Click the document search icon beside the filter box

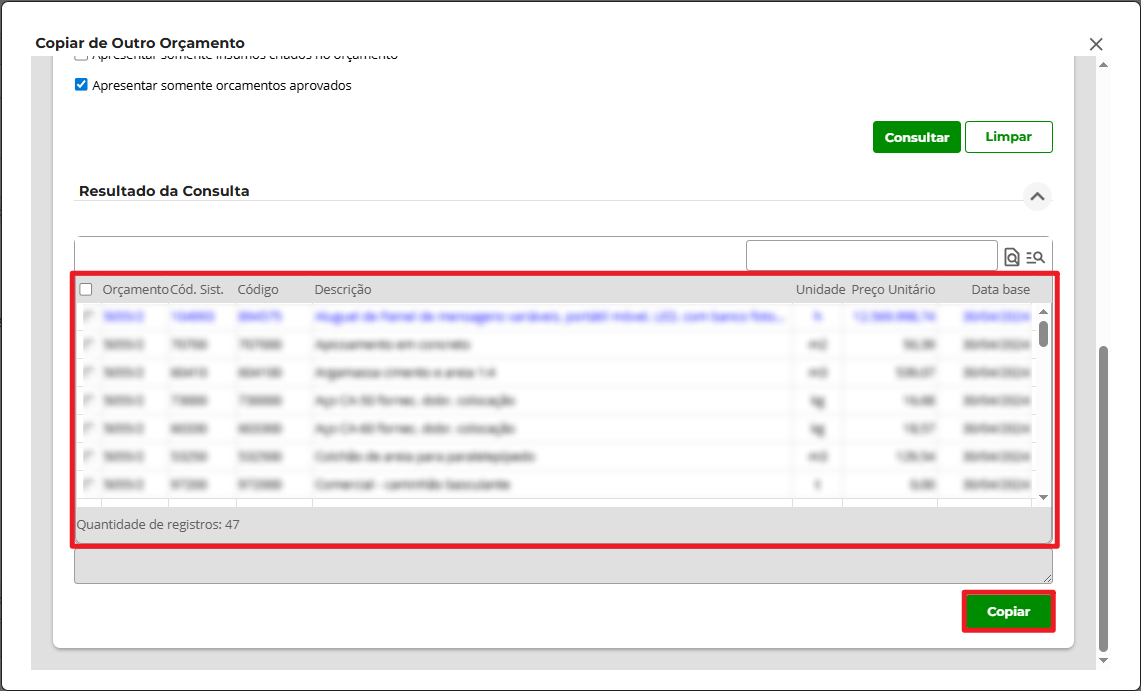[1011, 257]
